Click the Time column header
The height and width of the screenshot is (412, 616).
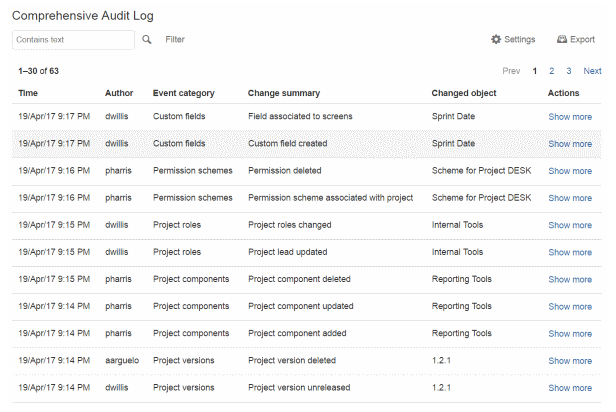[28, 93]
